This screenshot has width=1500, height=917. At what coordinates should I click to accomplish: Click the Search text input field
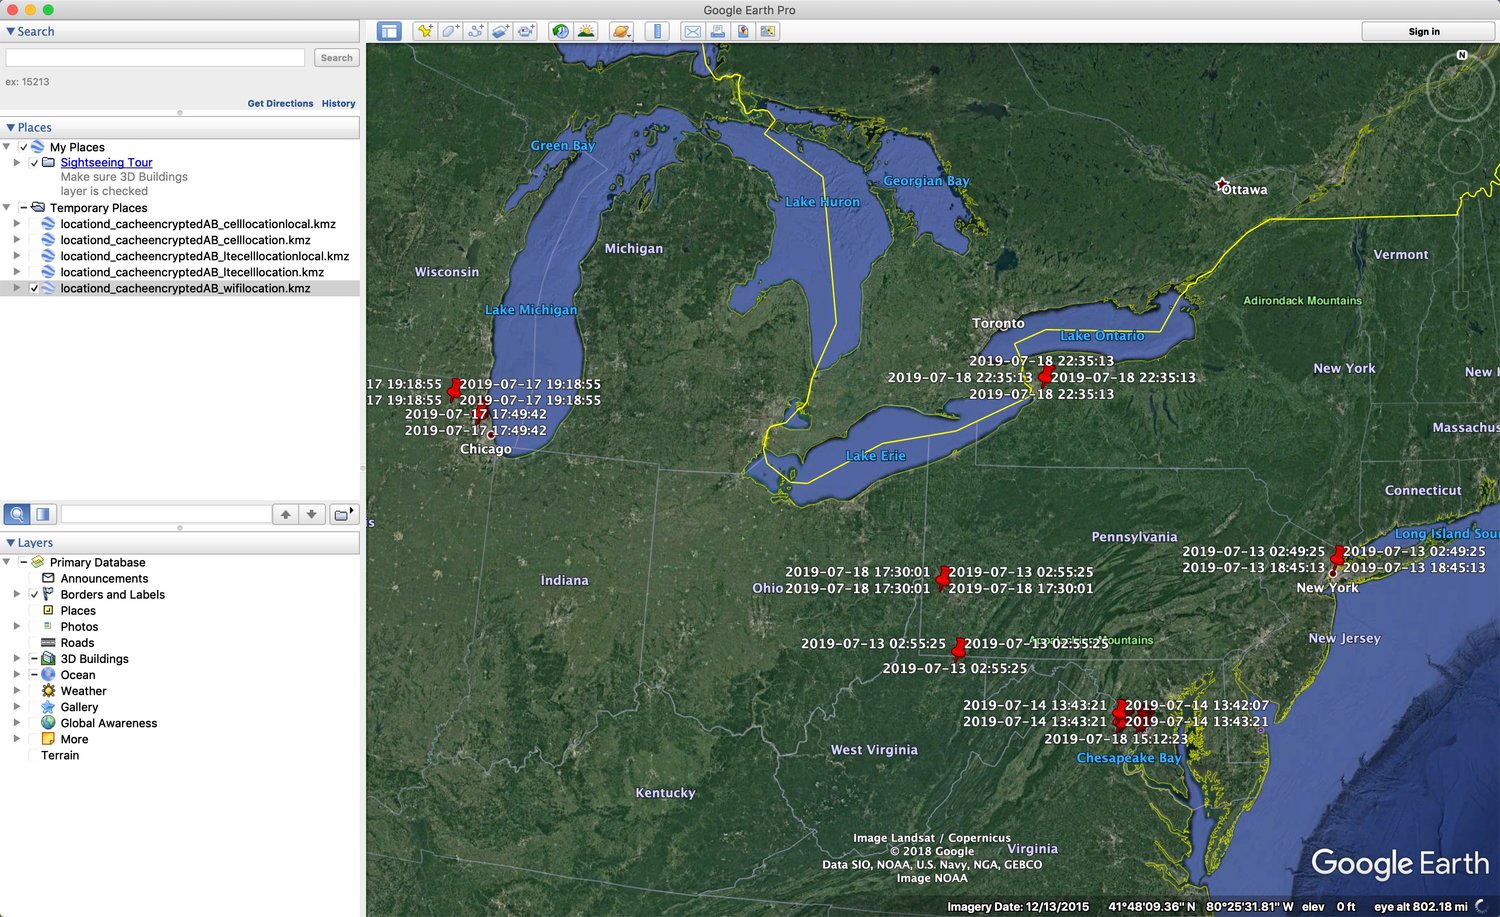coord(155,58)
